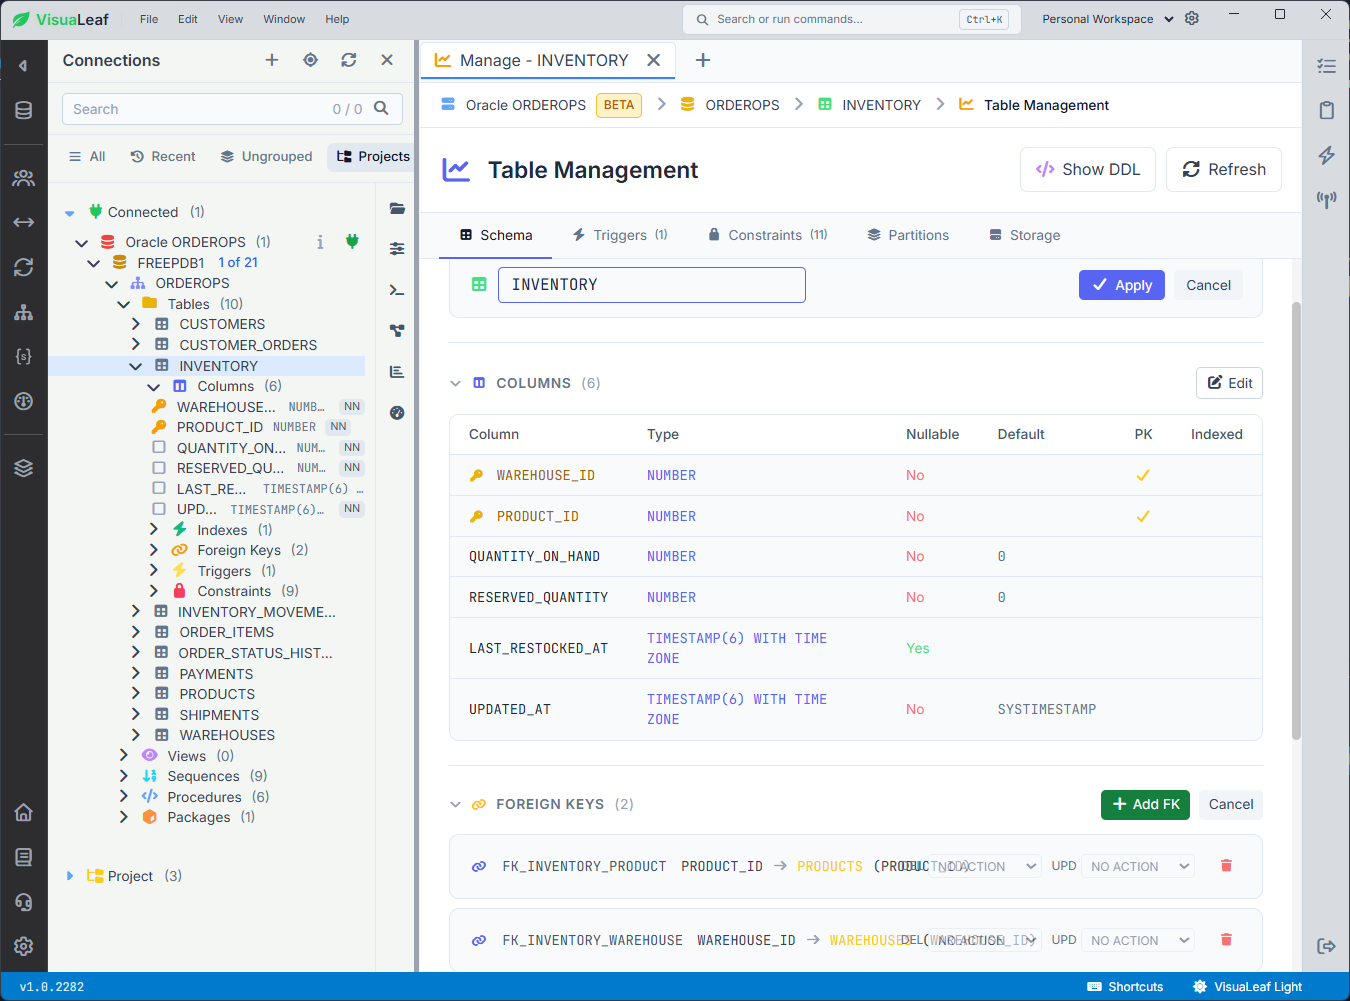
Task: Filter connections by Ungrouped
Action: click(266, 156)
